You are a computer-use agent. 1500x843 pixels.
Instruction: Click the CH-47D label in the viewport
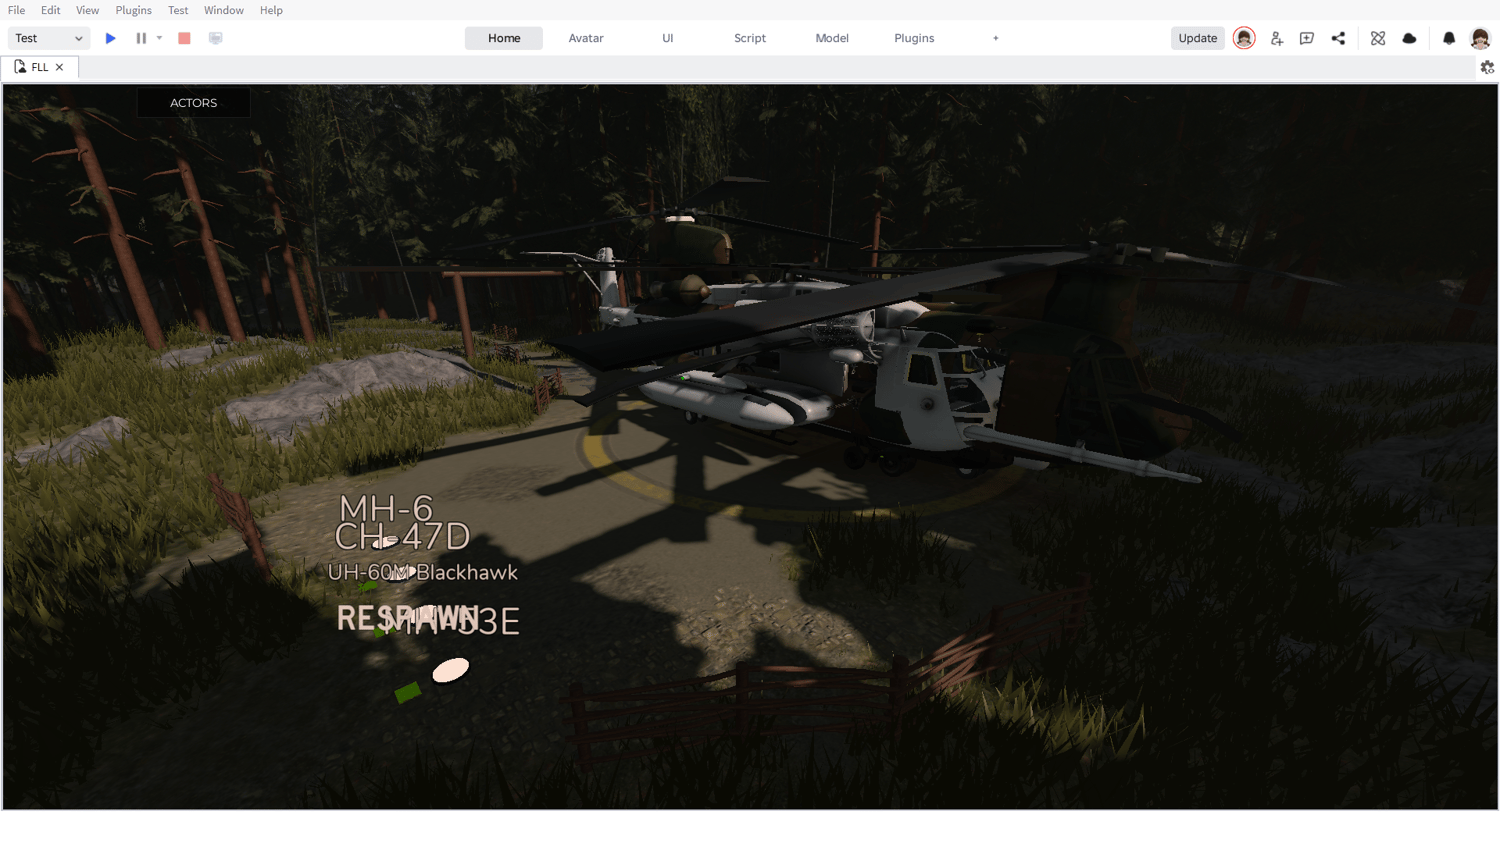tap(402, 537)
